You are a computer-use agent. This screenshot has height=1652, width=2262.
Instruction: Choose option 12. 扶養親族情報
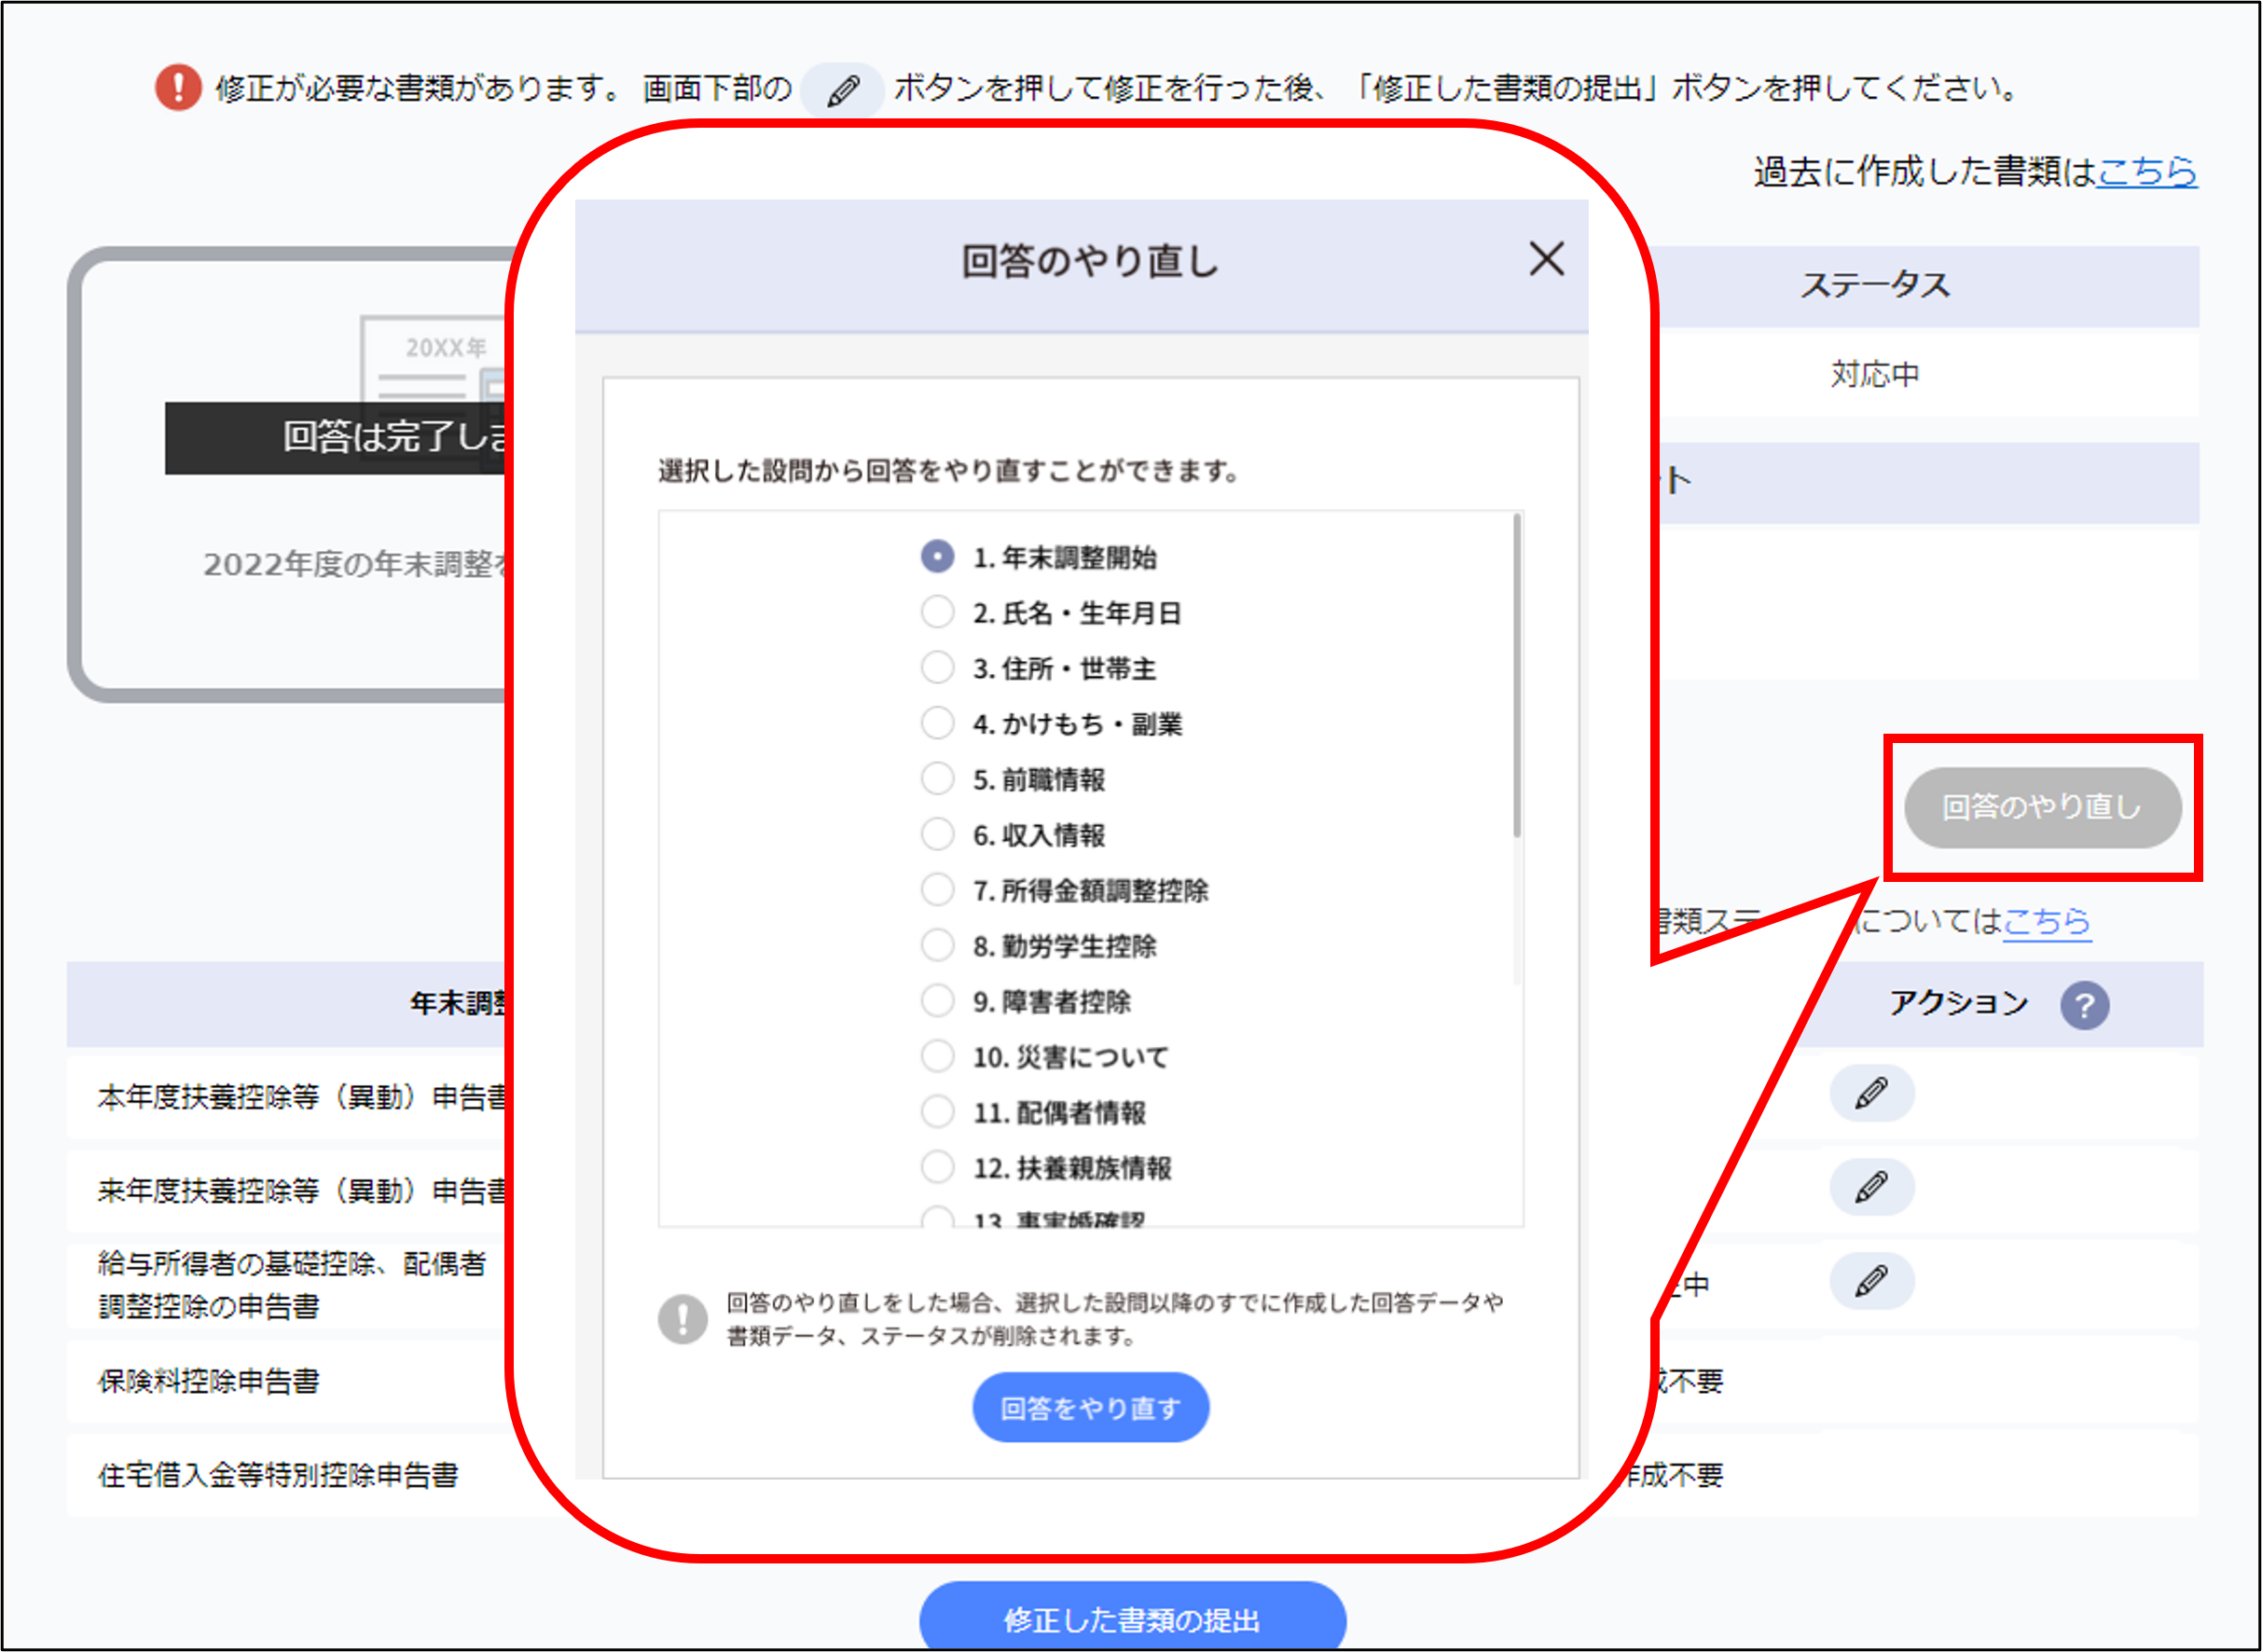pos(937,1167)
